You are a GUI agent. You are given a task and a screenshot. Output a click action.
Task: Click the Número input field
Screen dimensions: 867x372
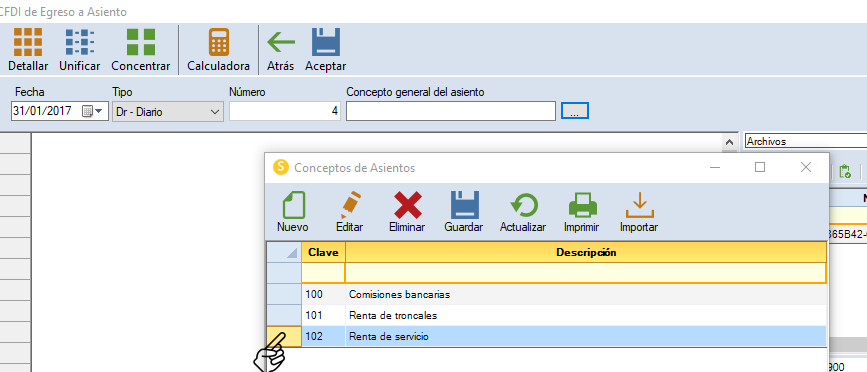click(x=284, y=111)
